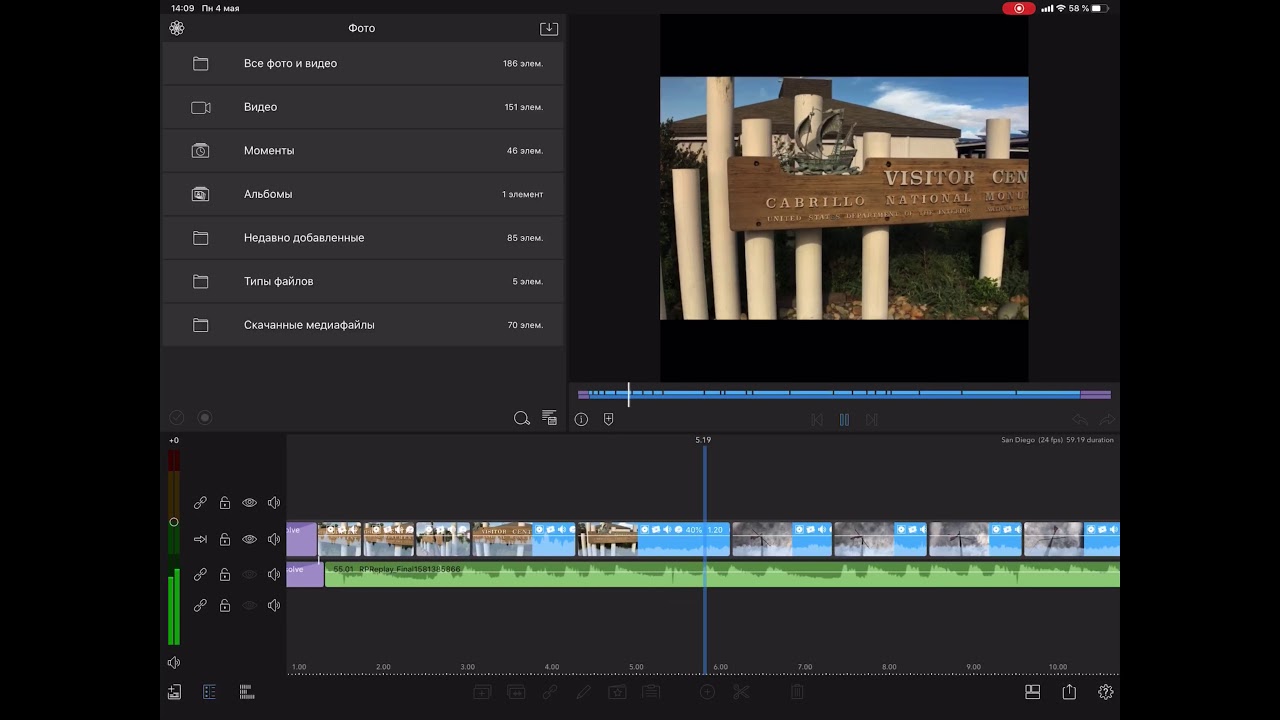Open the audio mixer bars icon
This screenshot has height=720, width=1280.
point(246,692)
